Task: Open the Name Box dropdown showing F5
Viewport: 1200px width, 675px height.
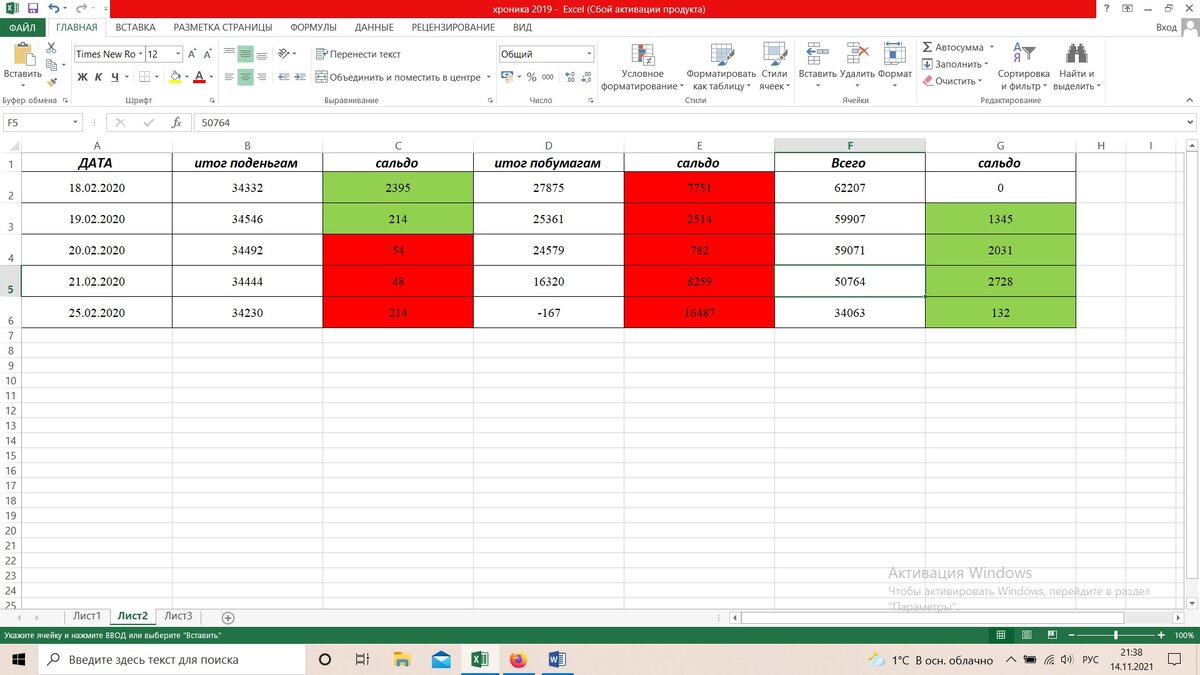Action: click(x=75, y=122)
